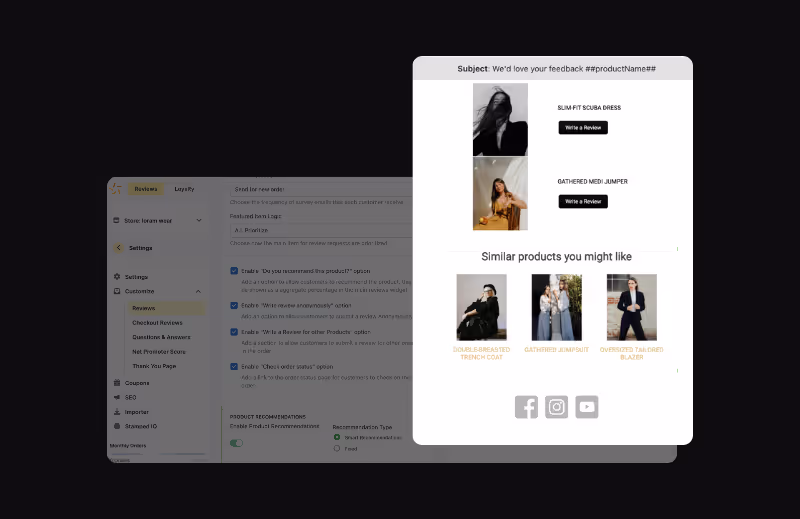Screen dimensions: 800x519
Task: Open the Reviews item under Customize
Action: pos(165,308)
